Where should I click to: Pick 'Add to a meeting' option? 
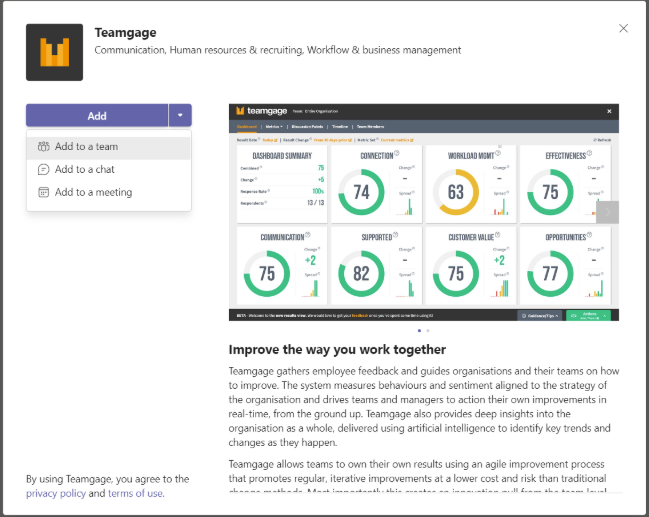[93, 193]
